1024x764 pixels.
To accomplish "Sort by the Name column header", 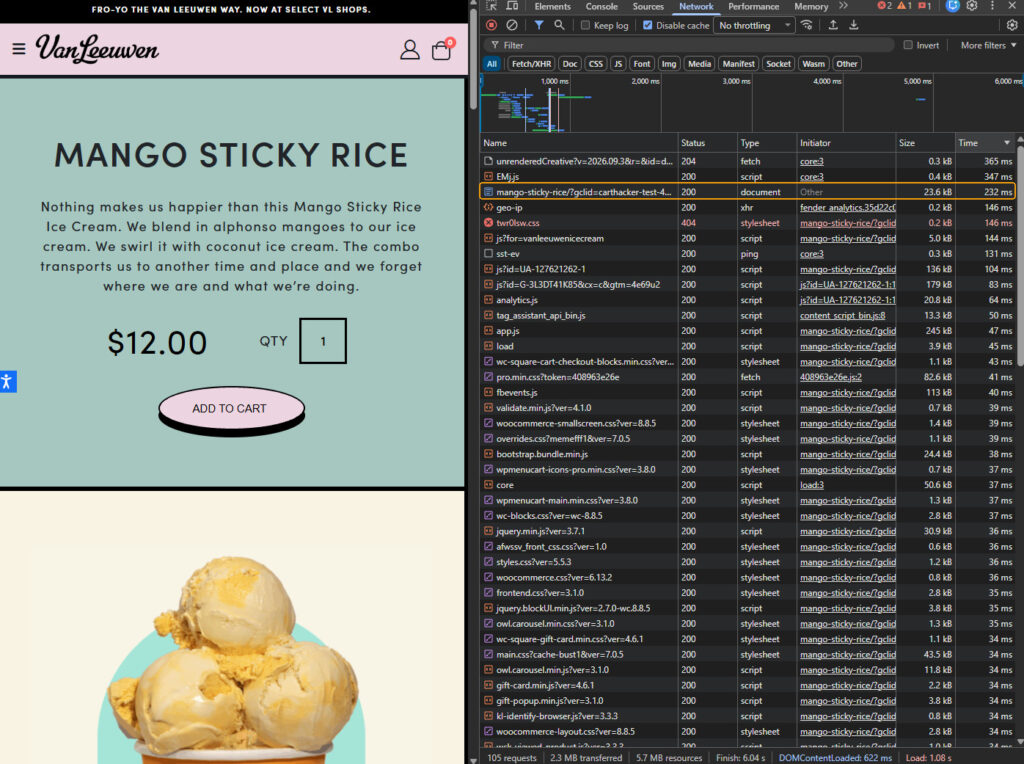I will click(x=579, y=143).
